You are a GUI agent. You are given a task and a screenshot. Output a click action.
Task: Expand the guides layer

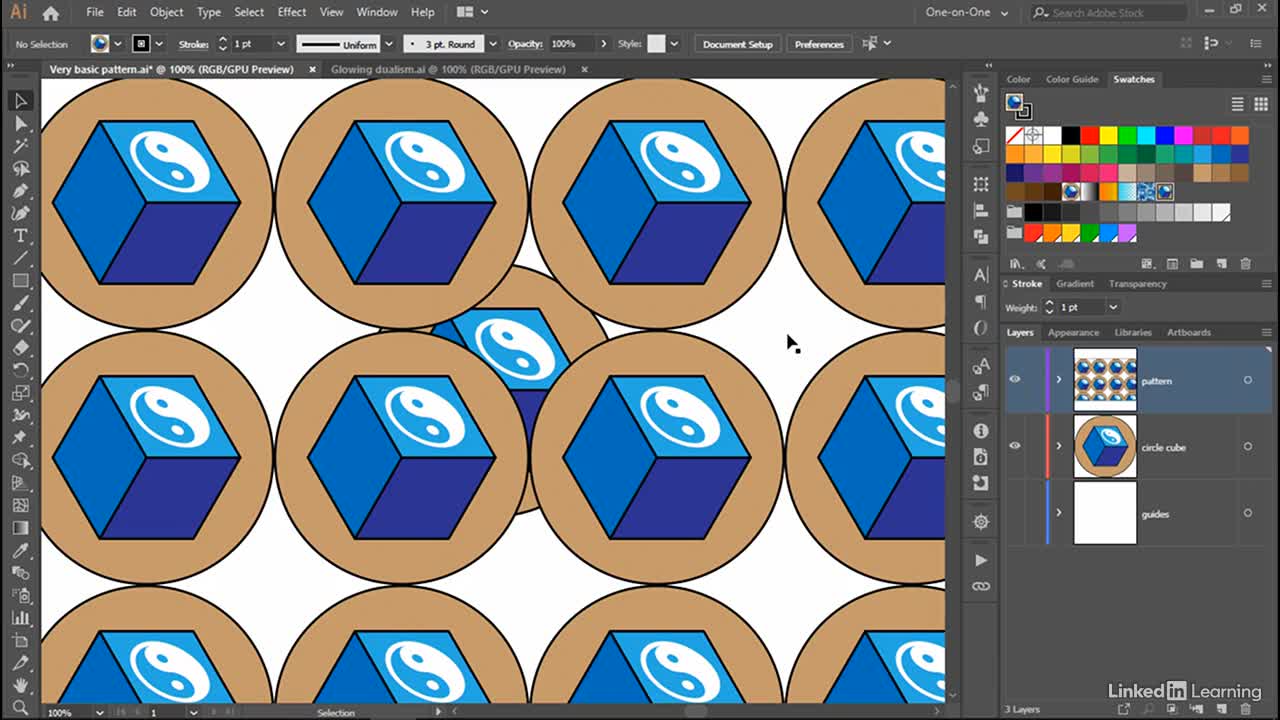click(x=1059, y=513)
